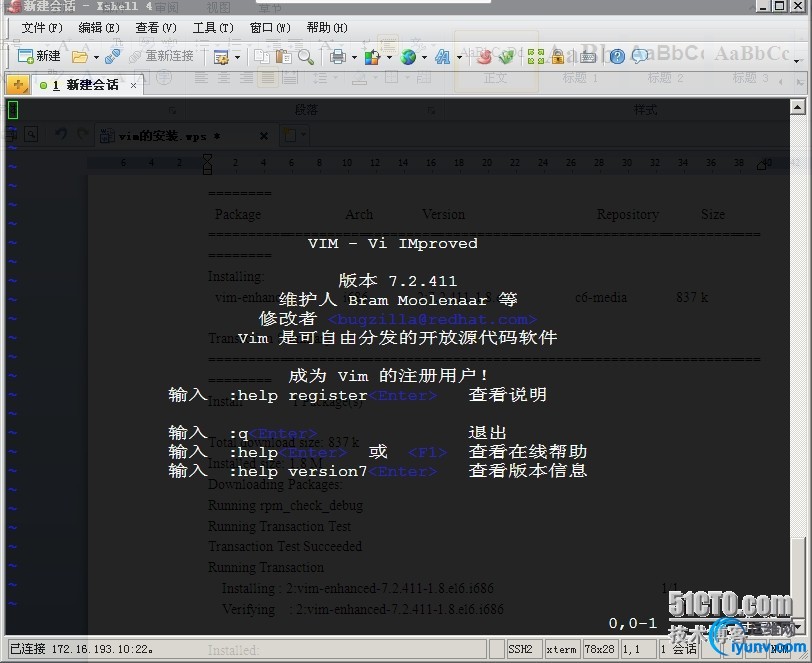Viewport: 812px width, 663px height.
Task: Click the Xshell title bar icon
Action: pyautogui.click(x=13, y=6)
